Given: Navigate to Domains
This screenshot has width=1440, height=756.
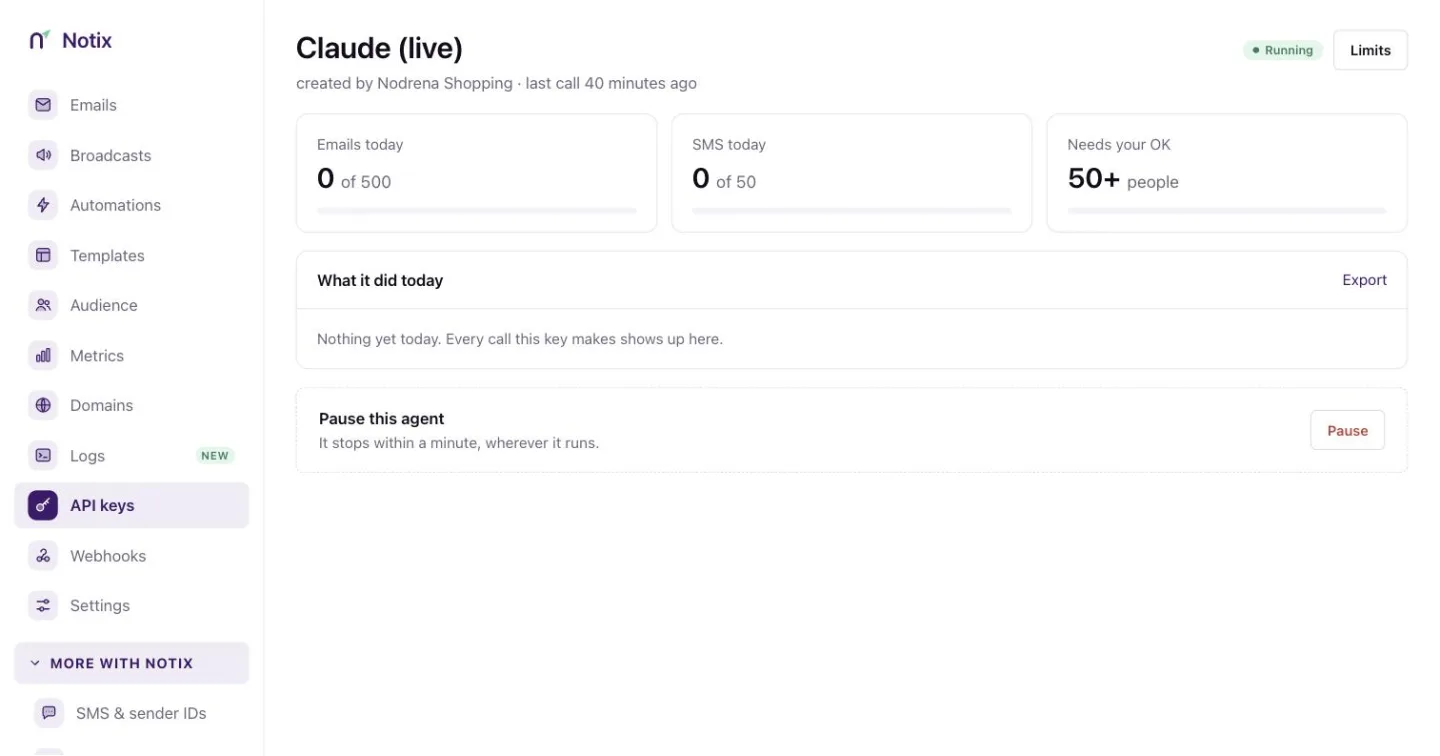Looking at the screenshot, I should point(131,405).
